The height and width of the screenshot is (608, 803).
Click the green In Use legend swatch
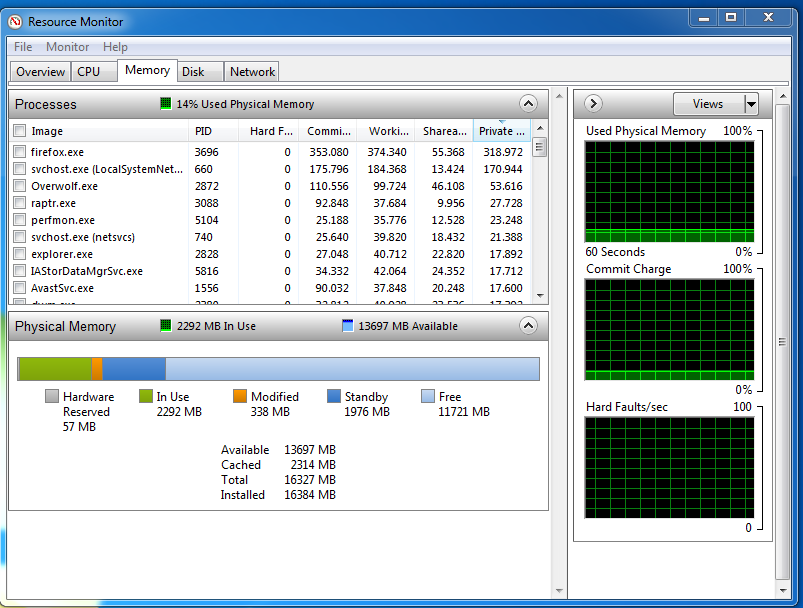(x=145, y=396)
